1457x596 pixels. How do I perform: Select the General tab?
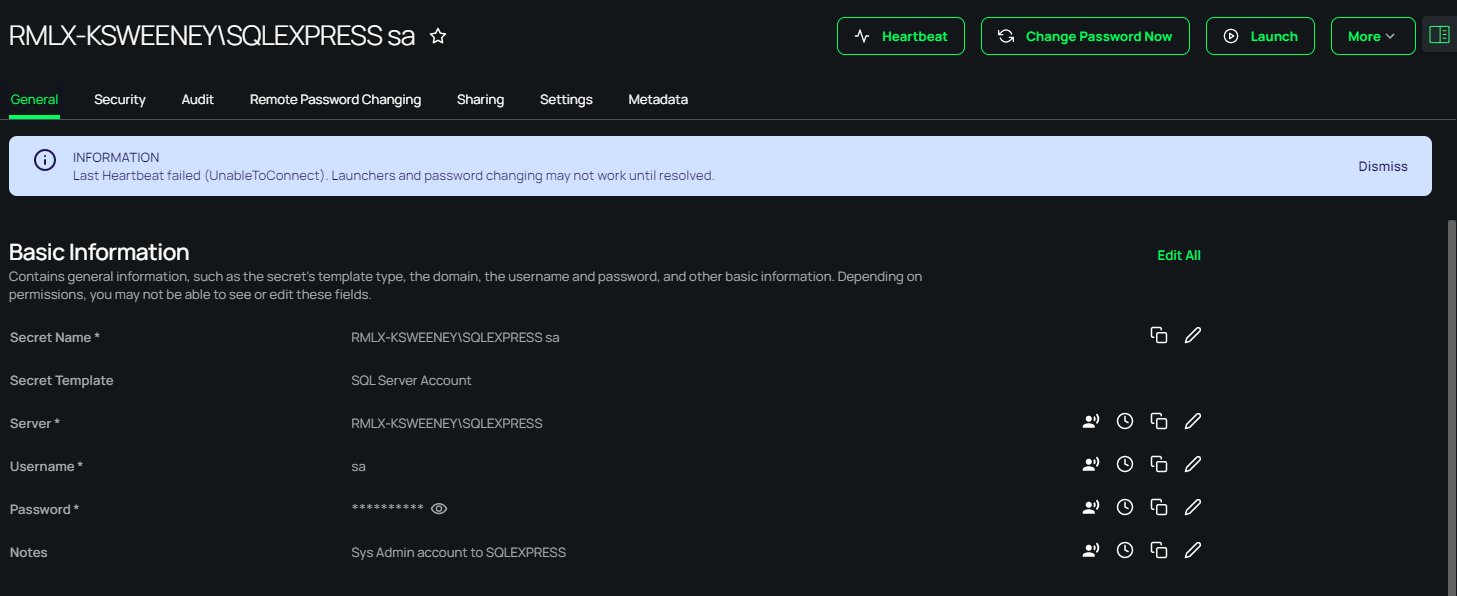tap(34, 100)
